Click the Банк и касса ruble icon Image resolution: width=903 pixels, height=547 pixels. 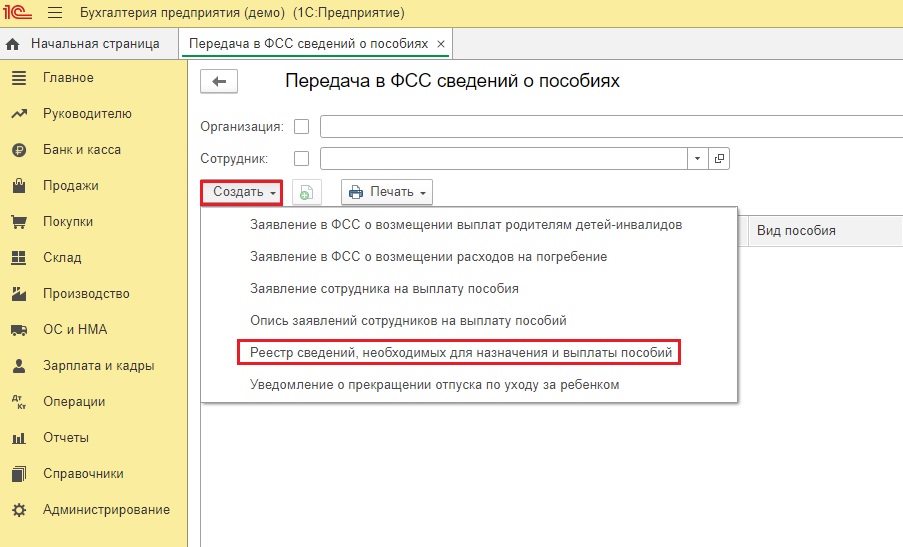(19, 150)
